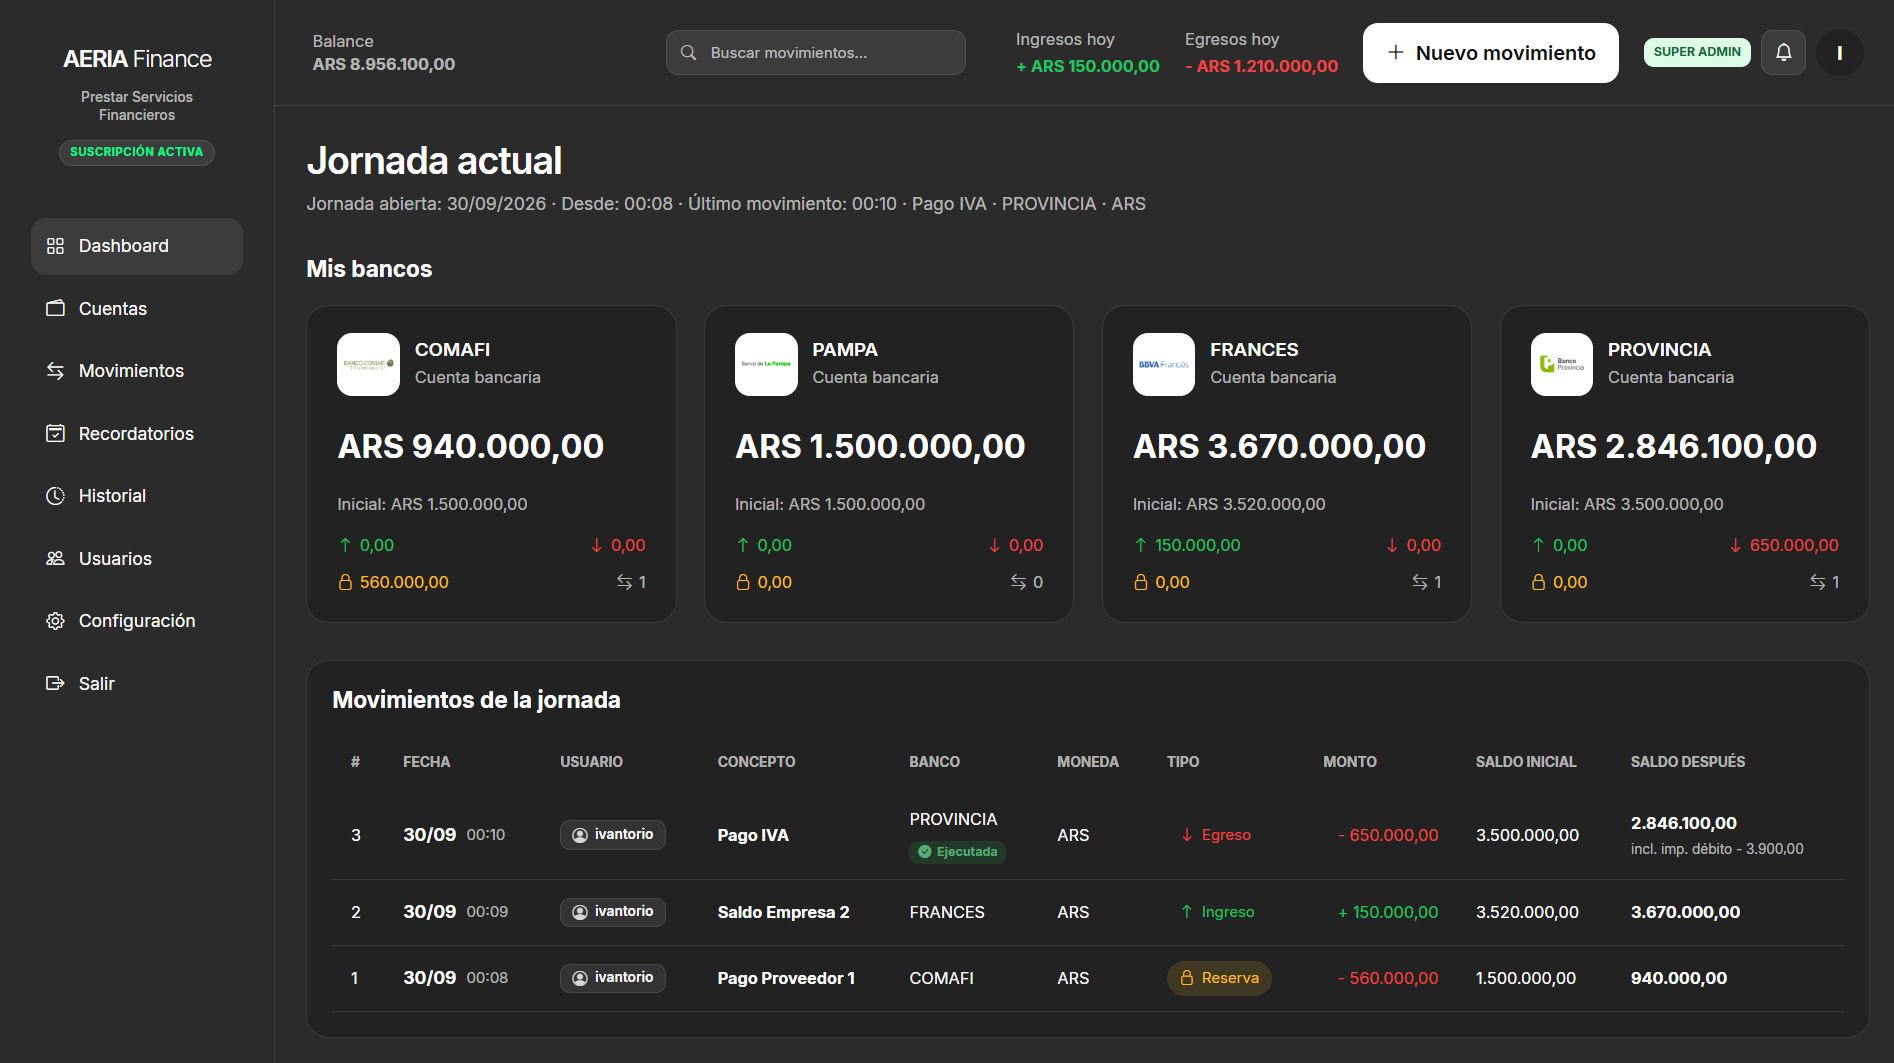Viewport: 1894px width, 1063px height.
Task: Click the Ingreso type in row 2
Action: 1217,912
